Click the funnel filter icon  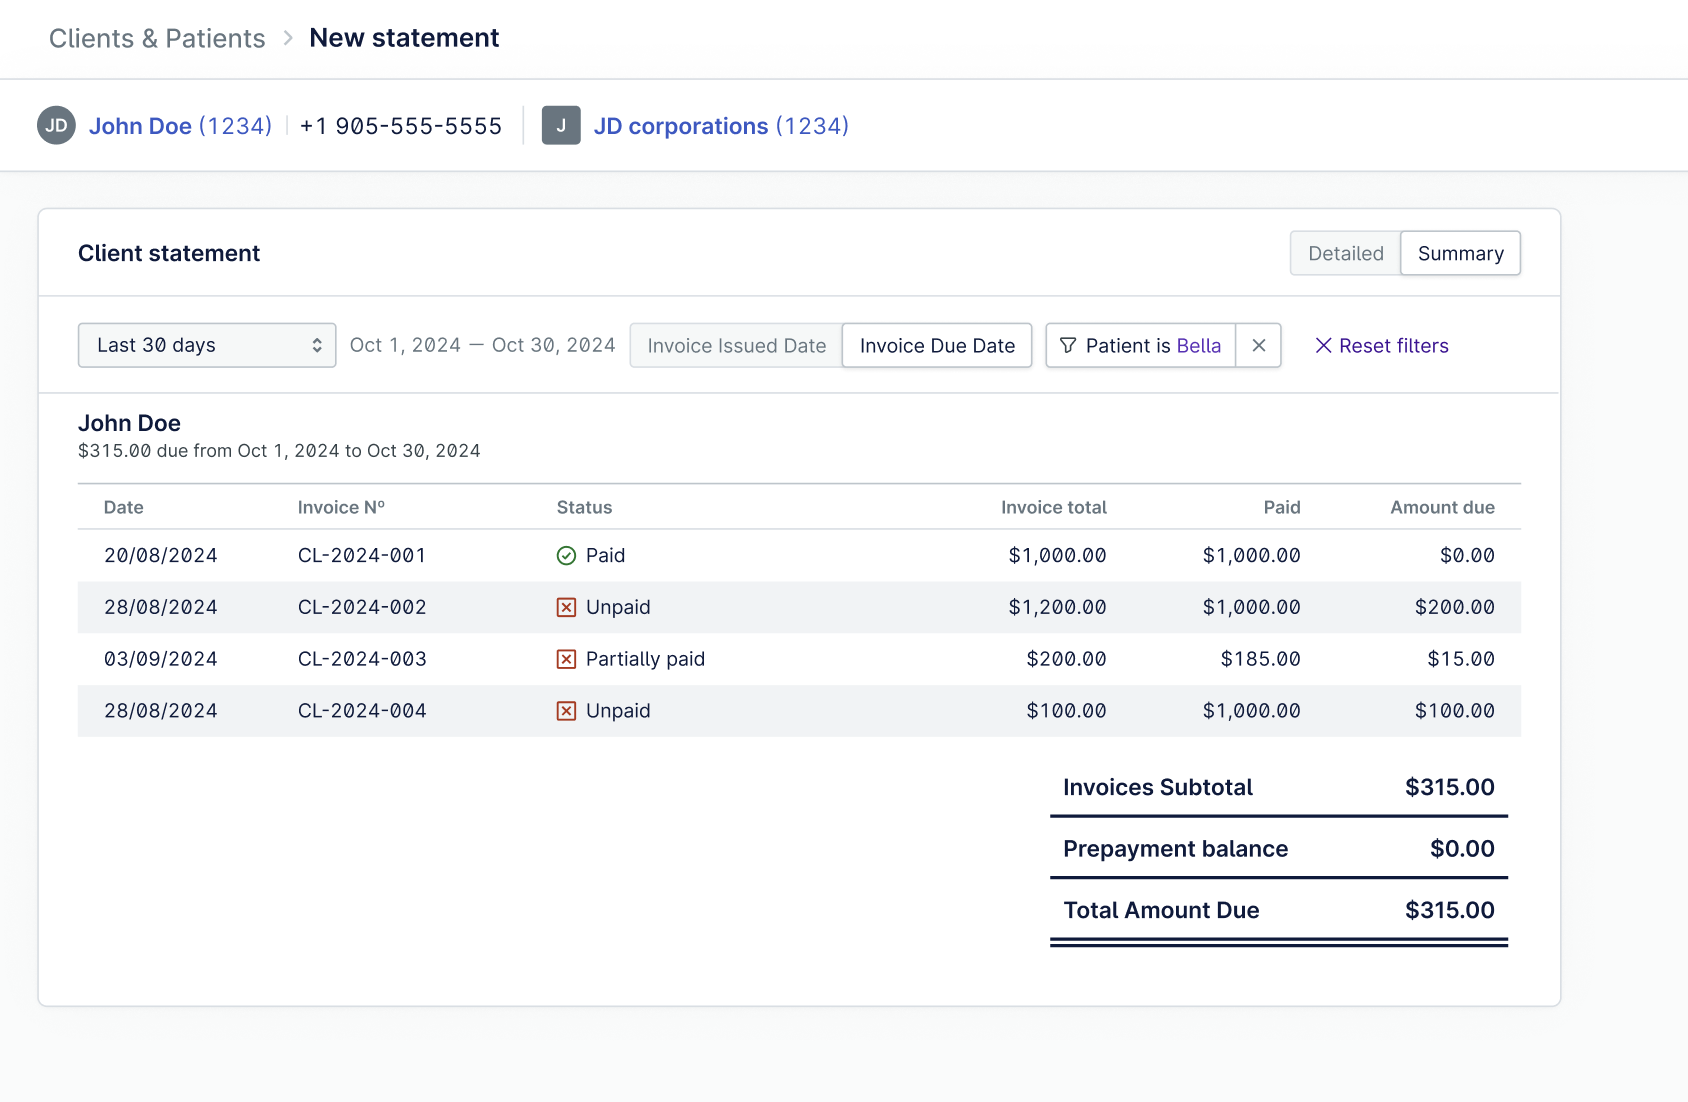pos(1068,346)
